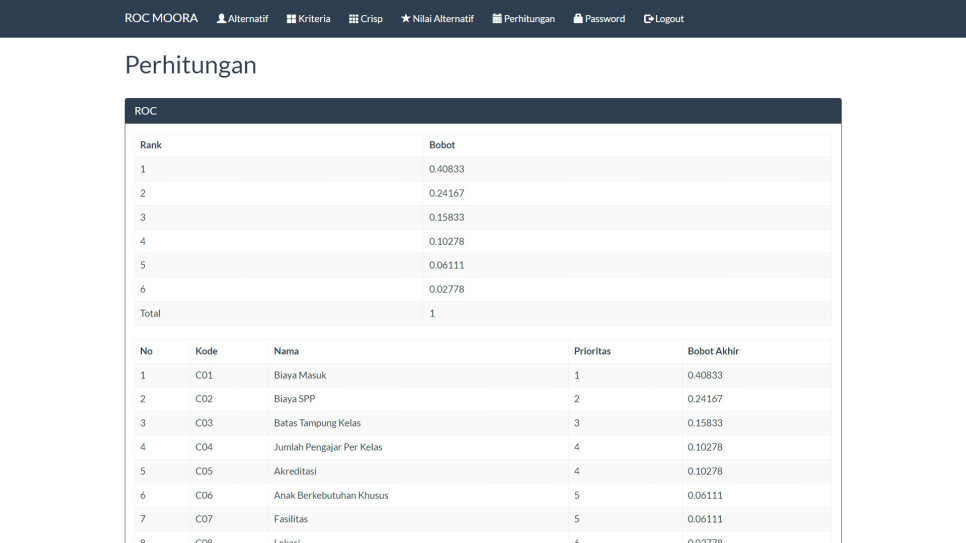Select bobot value 0.24167 for rank 2
This screenshot has height=543, width=966.
point(447,193)
